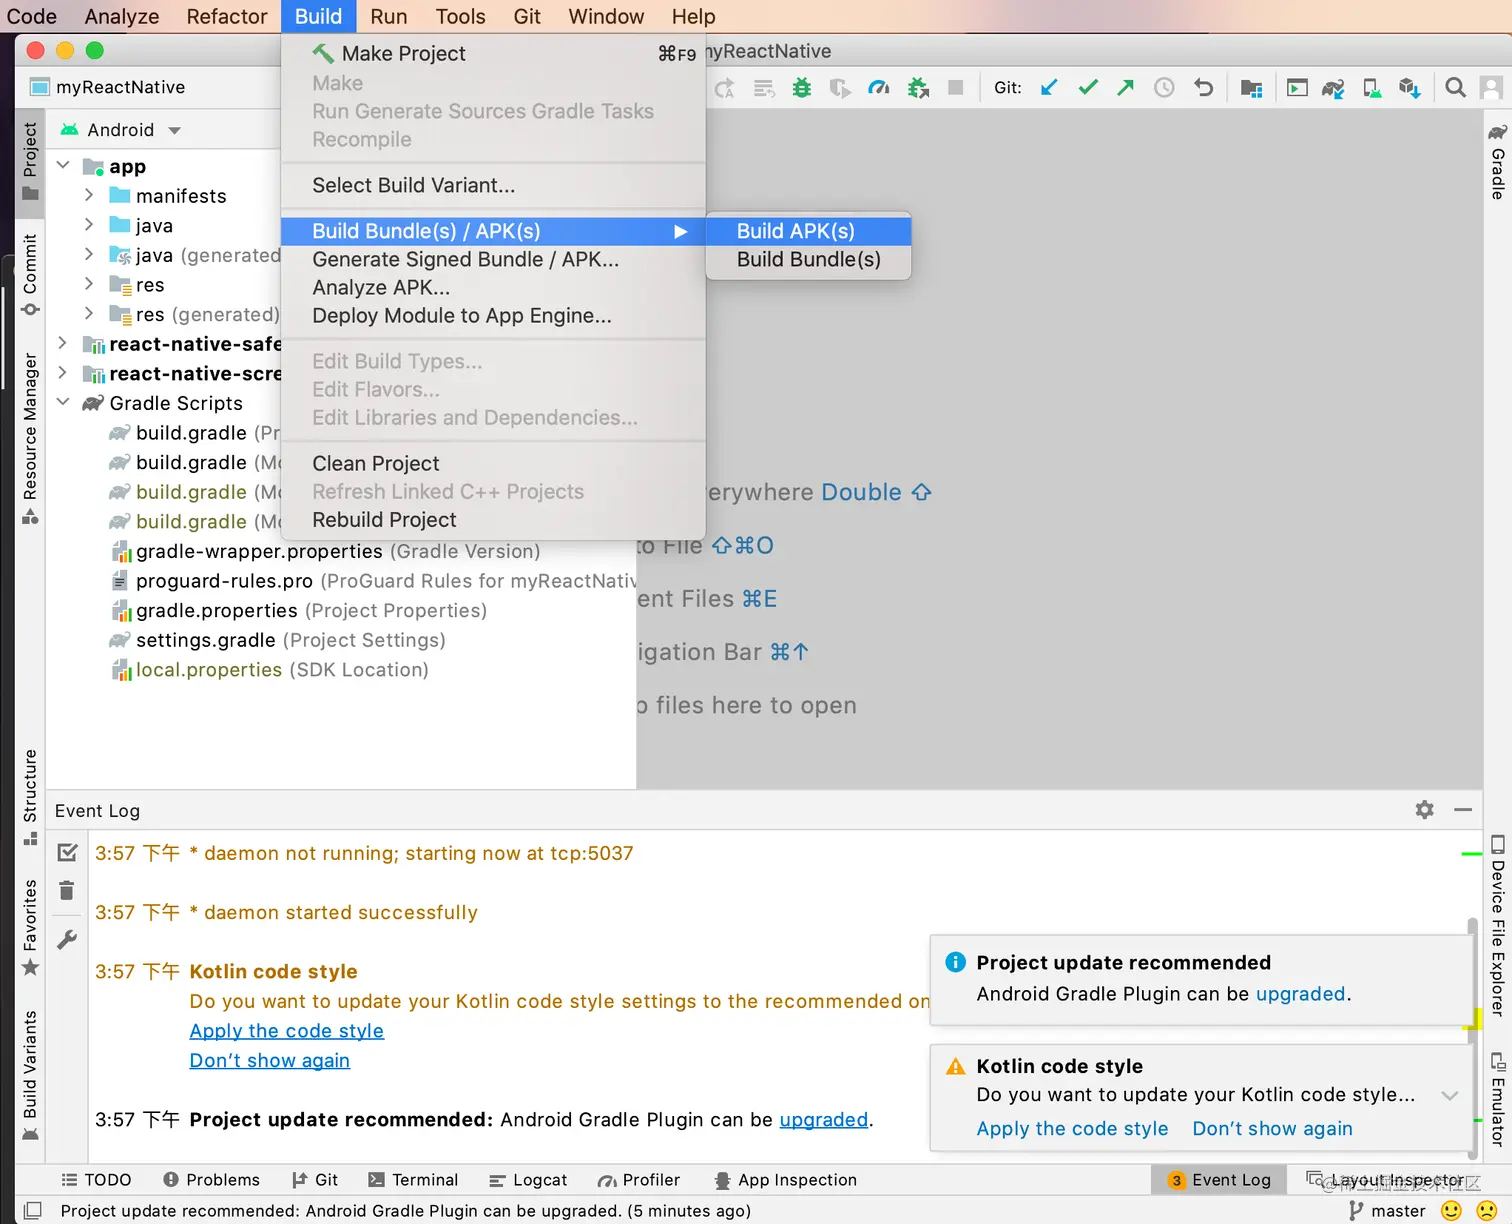Image resolution: width=1512 pixels, height=1224 pixels.
Task: Click the Run Anything toolbar icon
Action: (1297, 88)
